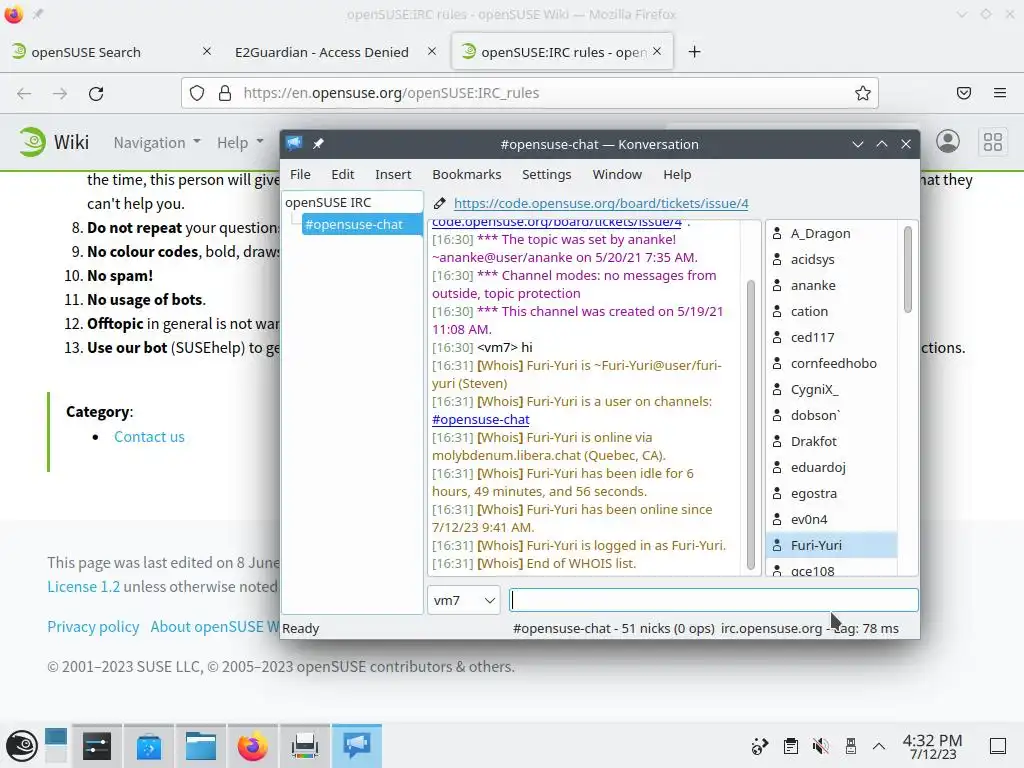Select nick Drakfot in the list
This screenshot has height=768, width=1024.
(814, 441)
